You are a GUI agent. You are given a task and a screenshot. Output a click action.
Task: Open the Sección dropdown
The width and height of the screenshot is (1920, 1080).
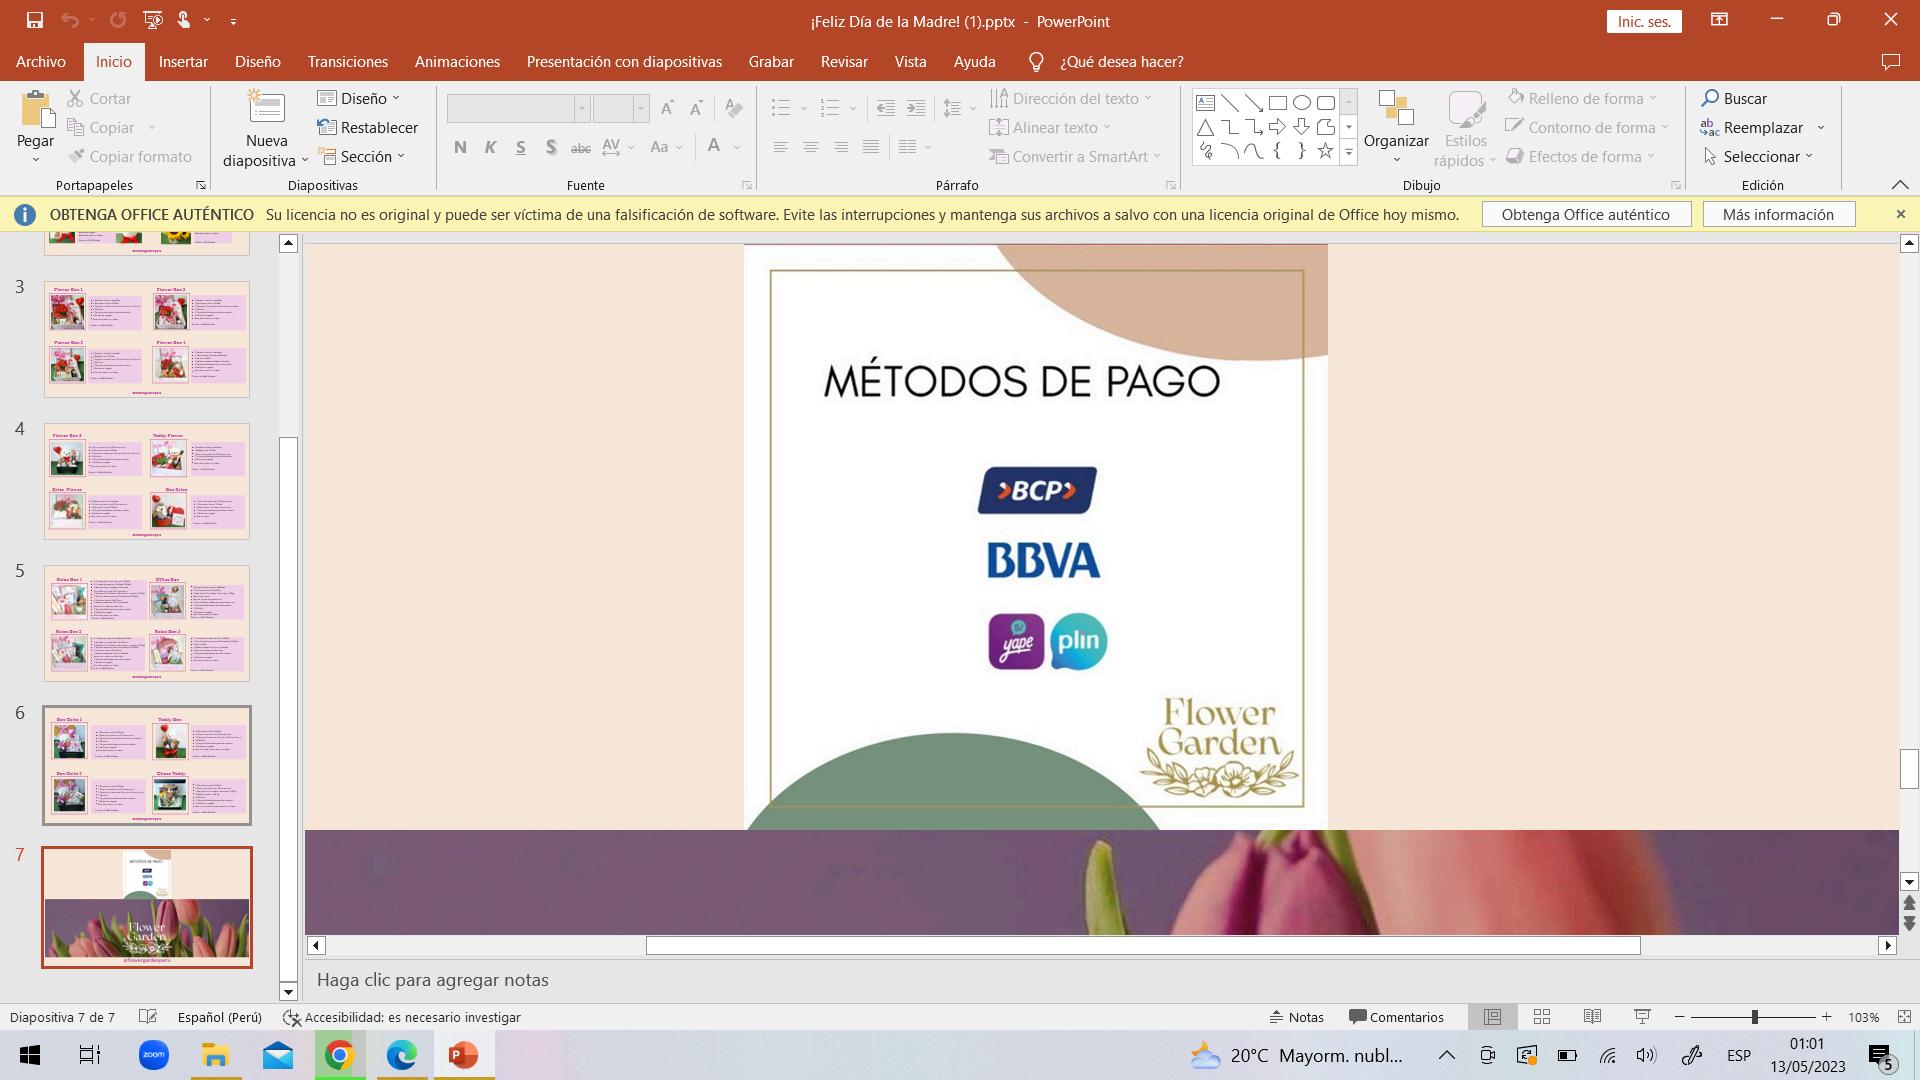pos(362,156)
